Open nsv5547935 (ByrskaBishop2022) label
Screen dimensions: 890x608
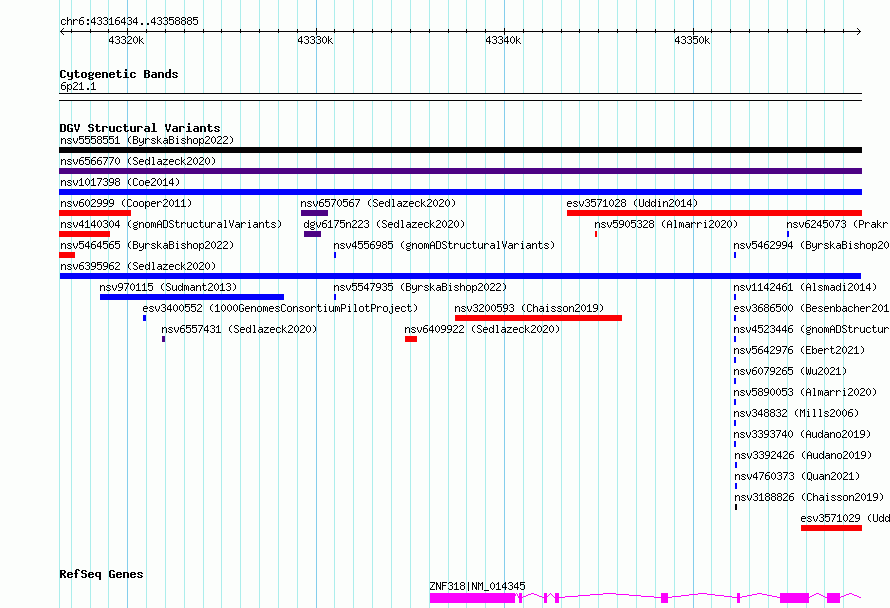(x=420, y=287)
